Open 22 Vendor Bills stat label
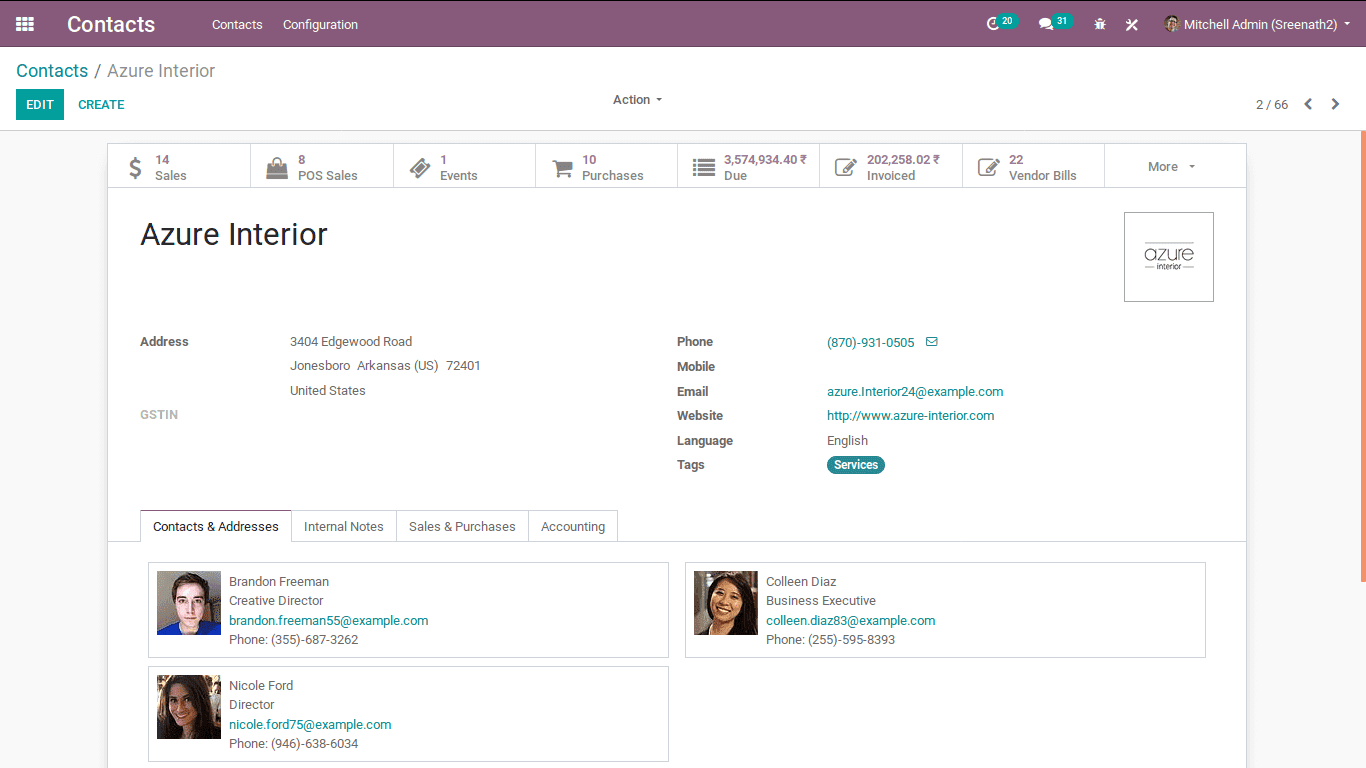This screenshot has width=1366, height=768. coord(1043,167)
